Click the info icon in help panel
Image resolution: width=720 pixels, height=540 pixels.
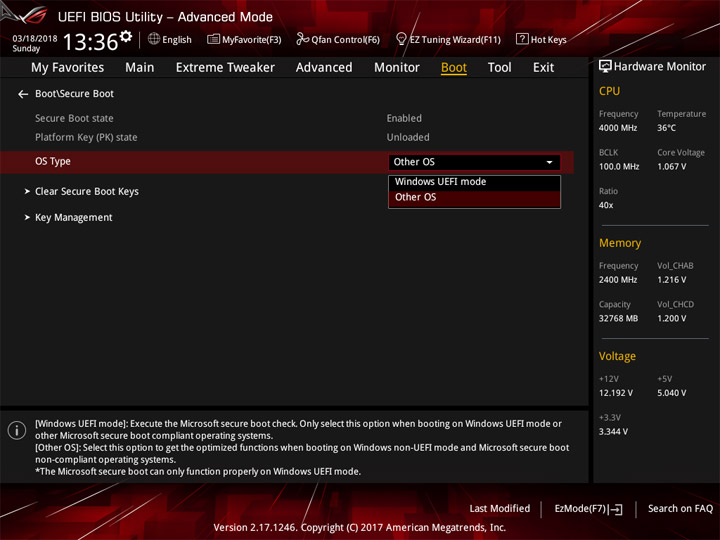(17, 430)
